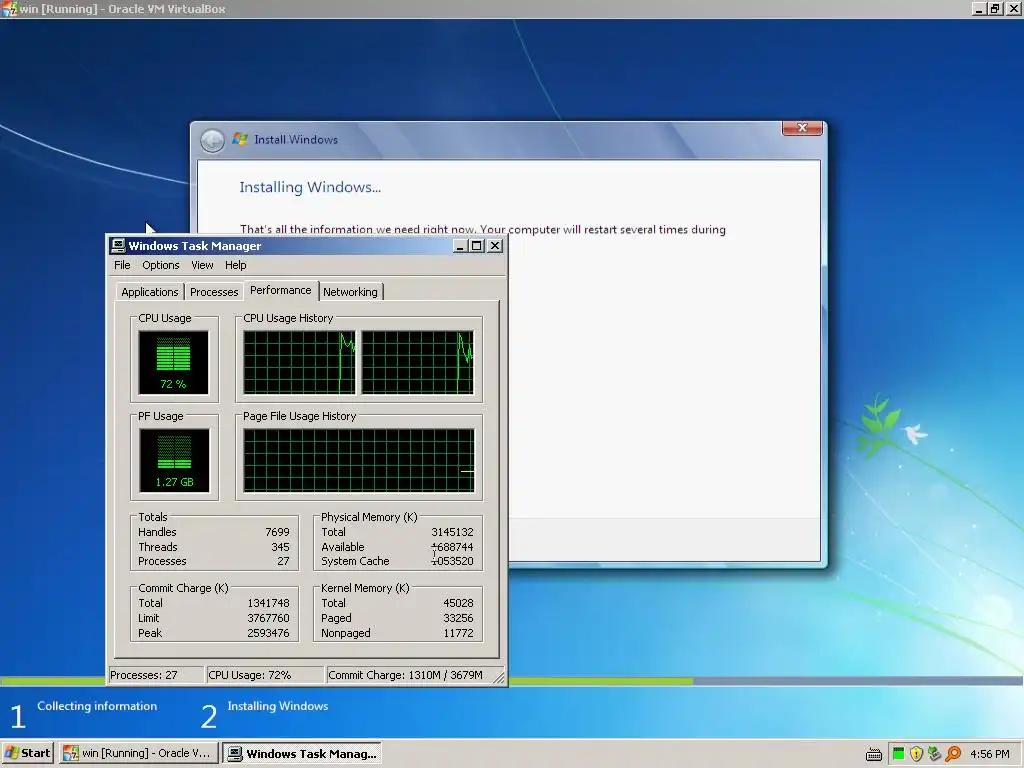Open the Options menu in Task Manager
Screen dimensions: 1024x768
point(161,265)
